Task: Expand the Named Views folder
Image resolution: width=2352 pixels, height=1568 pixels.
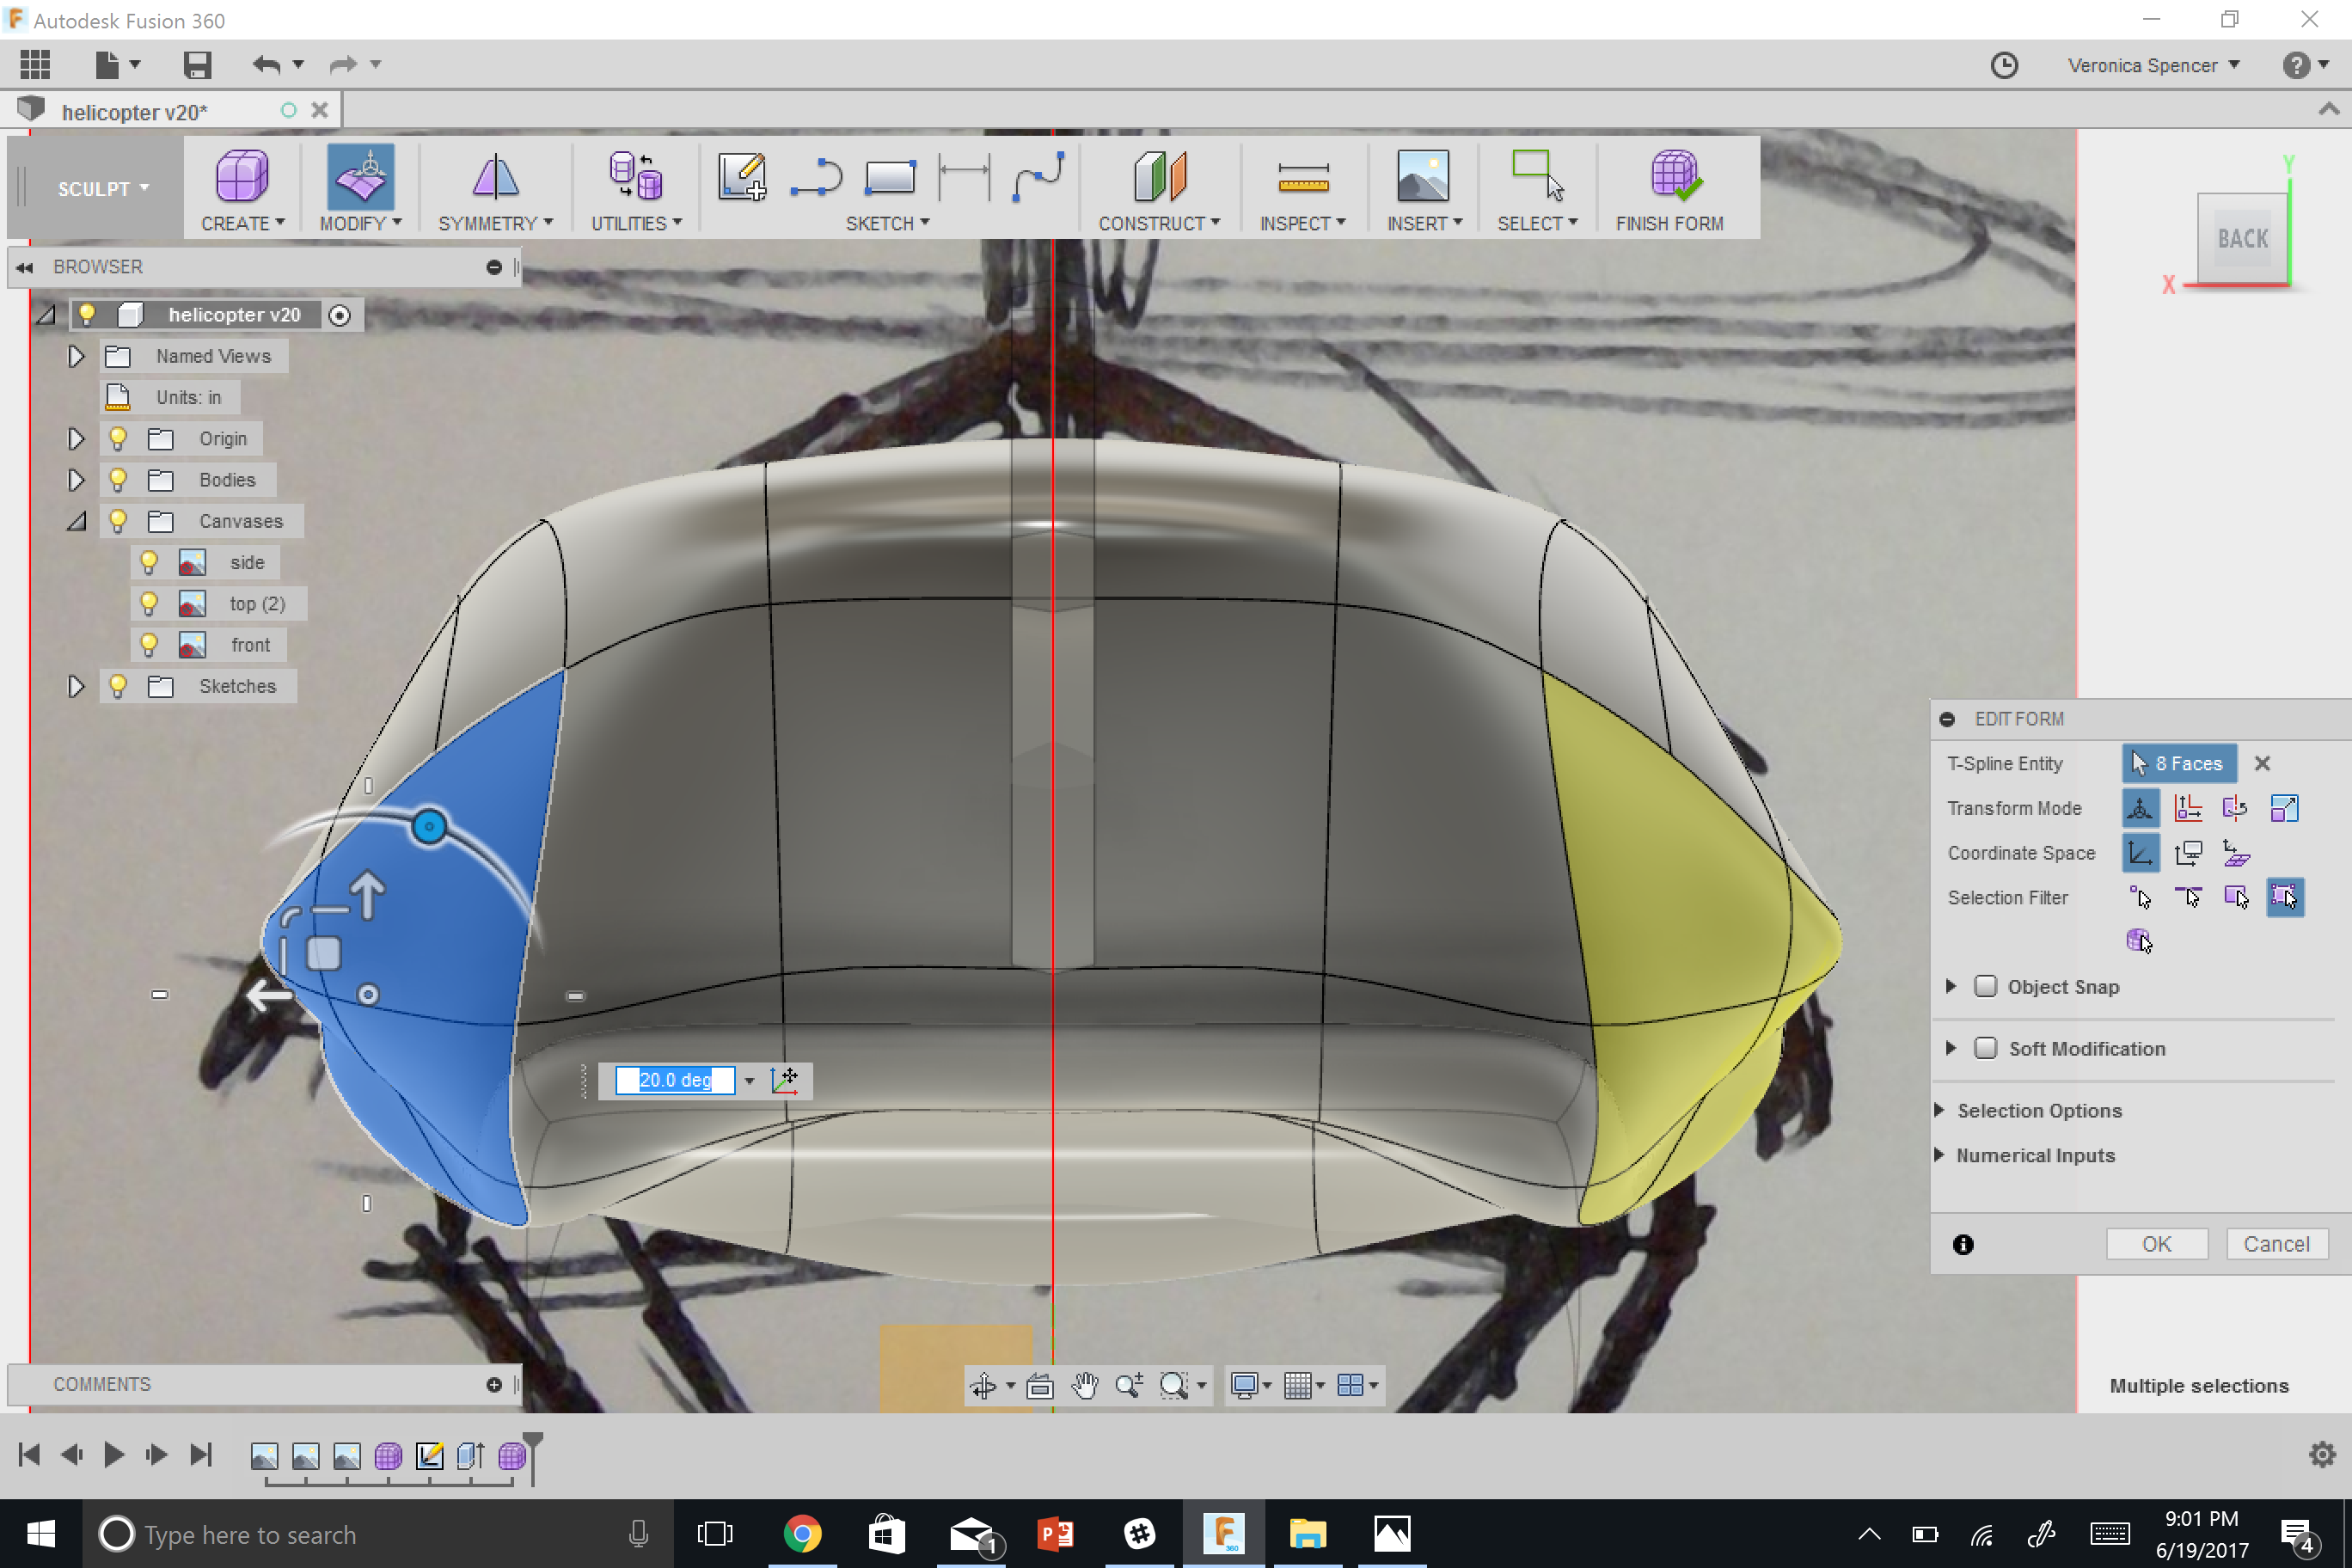Action: [x=76, y=356]
